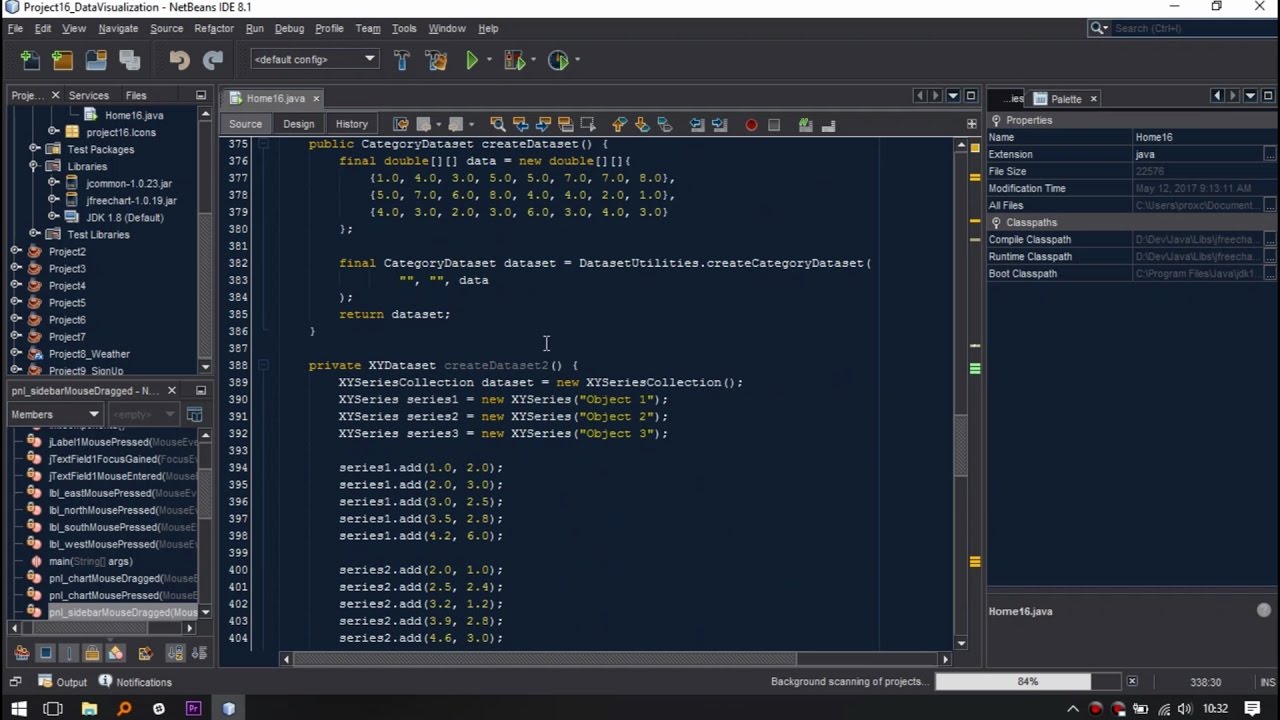This screenshot has width=1280, height=720.
Task: Toggle show fields filter in Navigator
Action: tap(45, 653)
